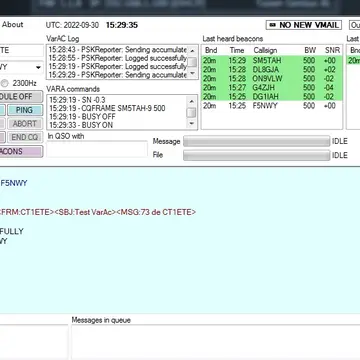Select the F5NWY beacon row
This screenshot has width=360, height=360.
[272, 106]
